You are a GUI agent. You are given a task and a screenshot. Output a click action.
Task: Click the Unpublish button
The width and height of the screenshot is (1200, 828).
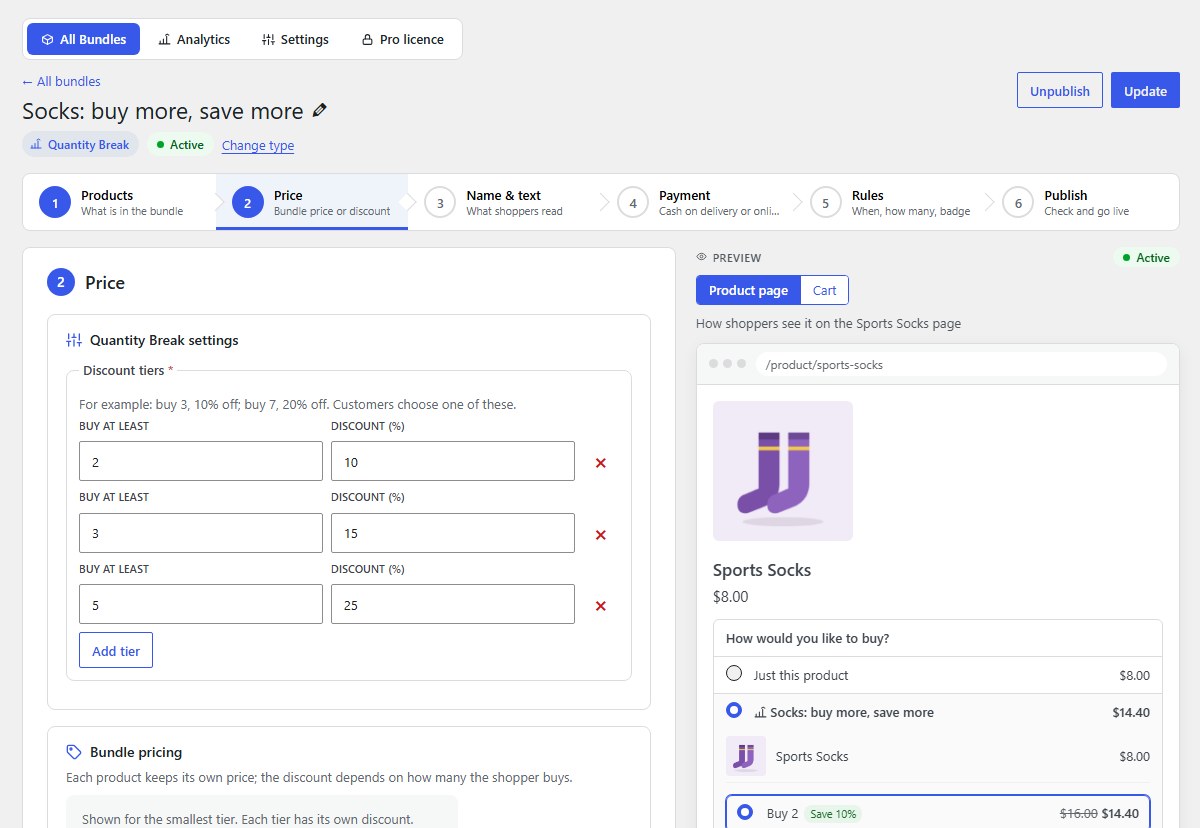[1060, 90]
